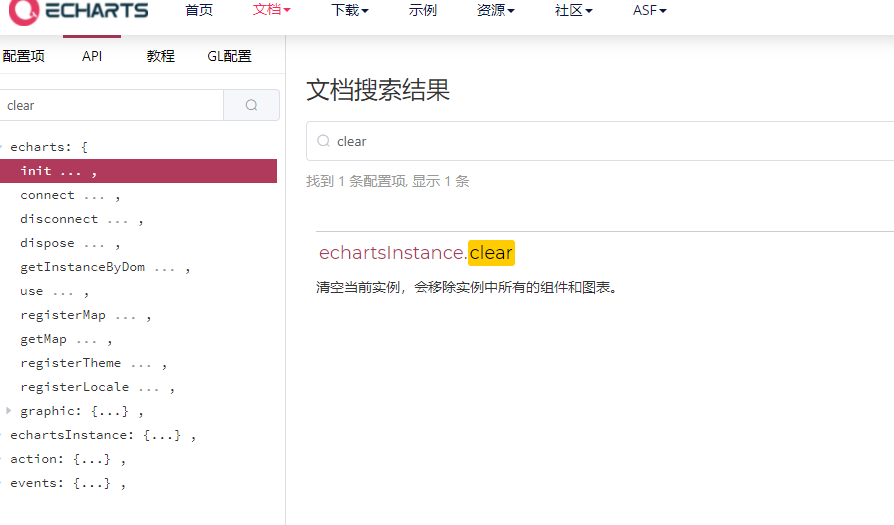Select the disconnect tree item
894x525 pixels.
[x=82, y=219]
